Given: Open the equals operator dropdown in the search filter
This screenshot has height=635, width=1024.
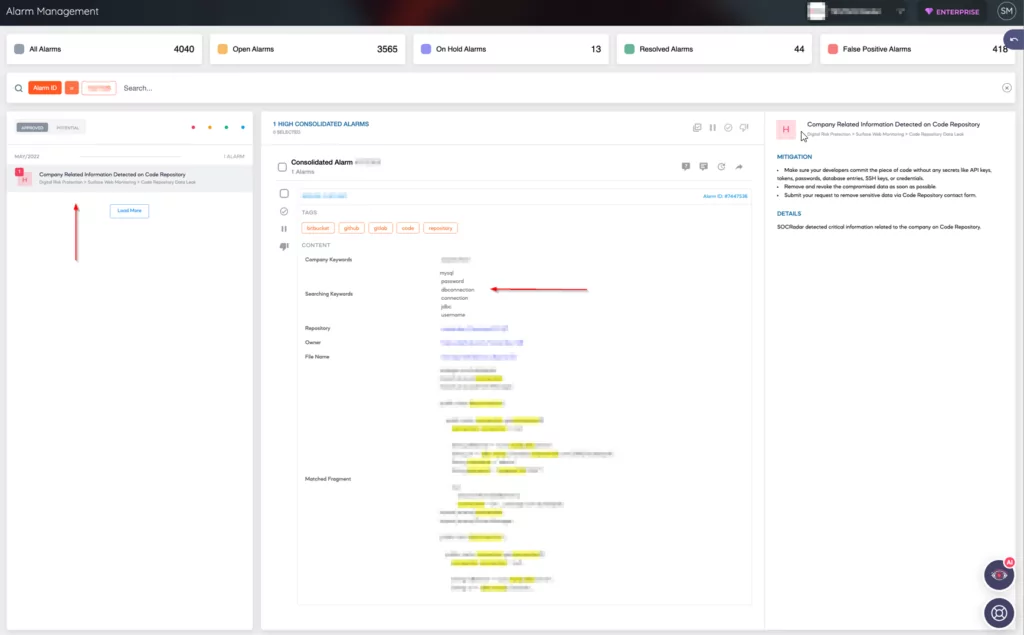Looking at the screenshot, I should point(72,88).
